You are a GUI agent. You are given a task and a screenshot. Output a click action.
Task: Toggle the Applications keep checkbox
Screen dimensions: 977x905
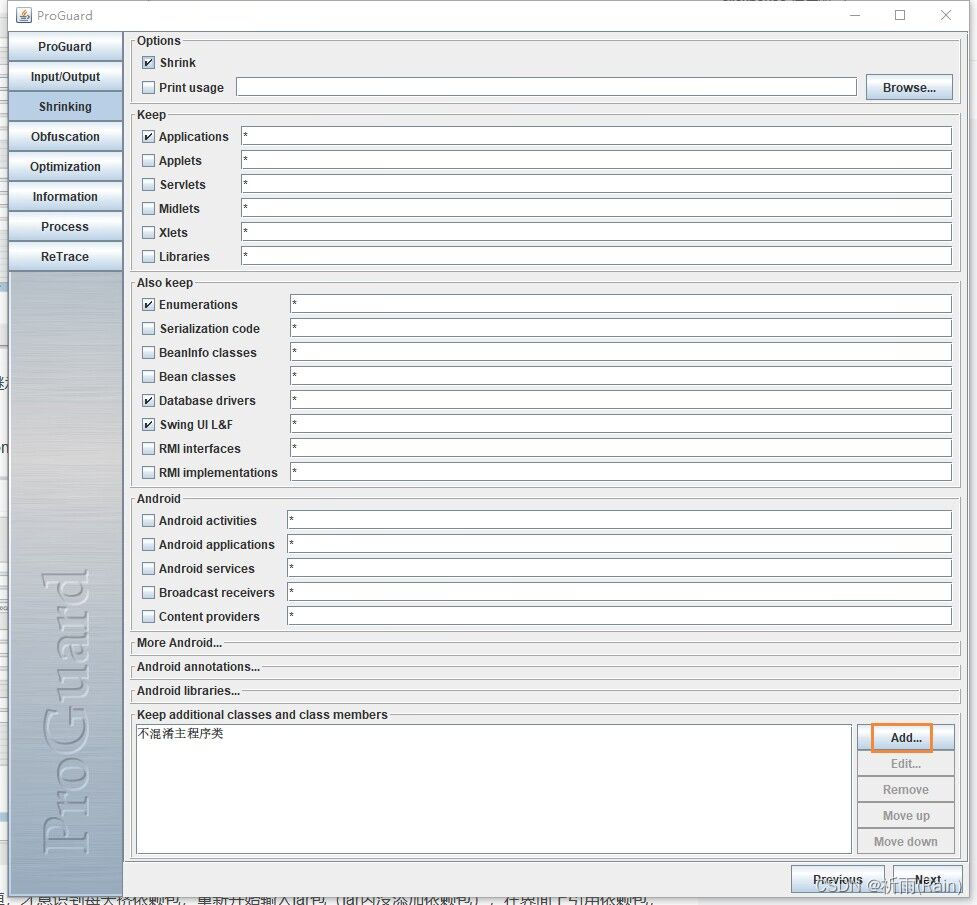(148, 136)
